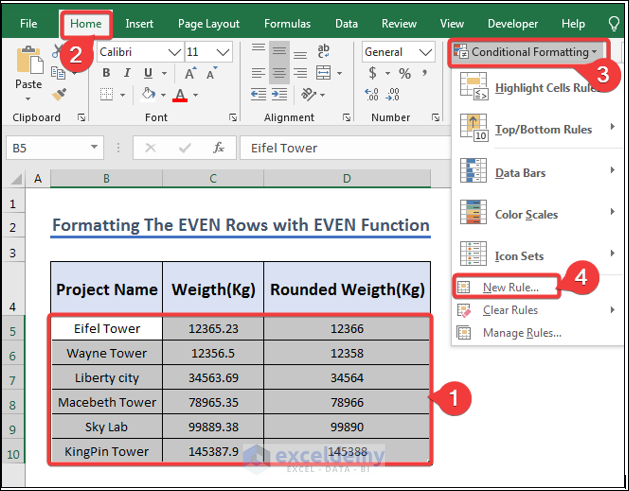Toggle Wrap Text icon
This screenshot has width=629, height=491.
click(323, 51)
